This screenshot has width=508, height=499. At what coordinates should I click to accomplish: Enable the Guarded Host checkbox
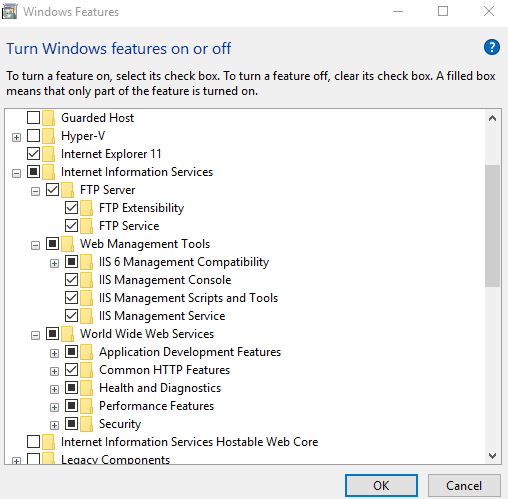[33, 118]
